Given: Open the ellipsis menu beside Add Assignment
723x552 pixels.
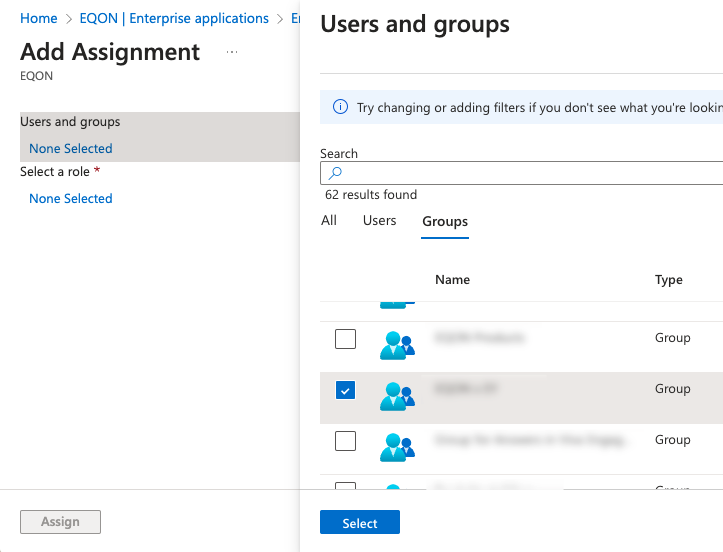Looking at the screenshot, I should tap(232, 52).
